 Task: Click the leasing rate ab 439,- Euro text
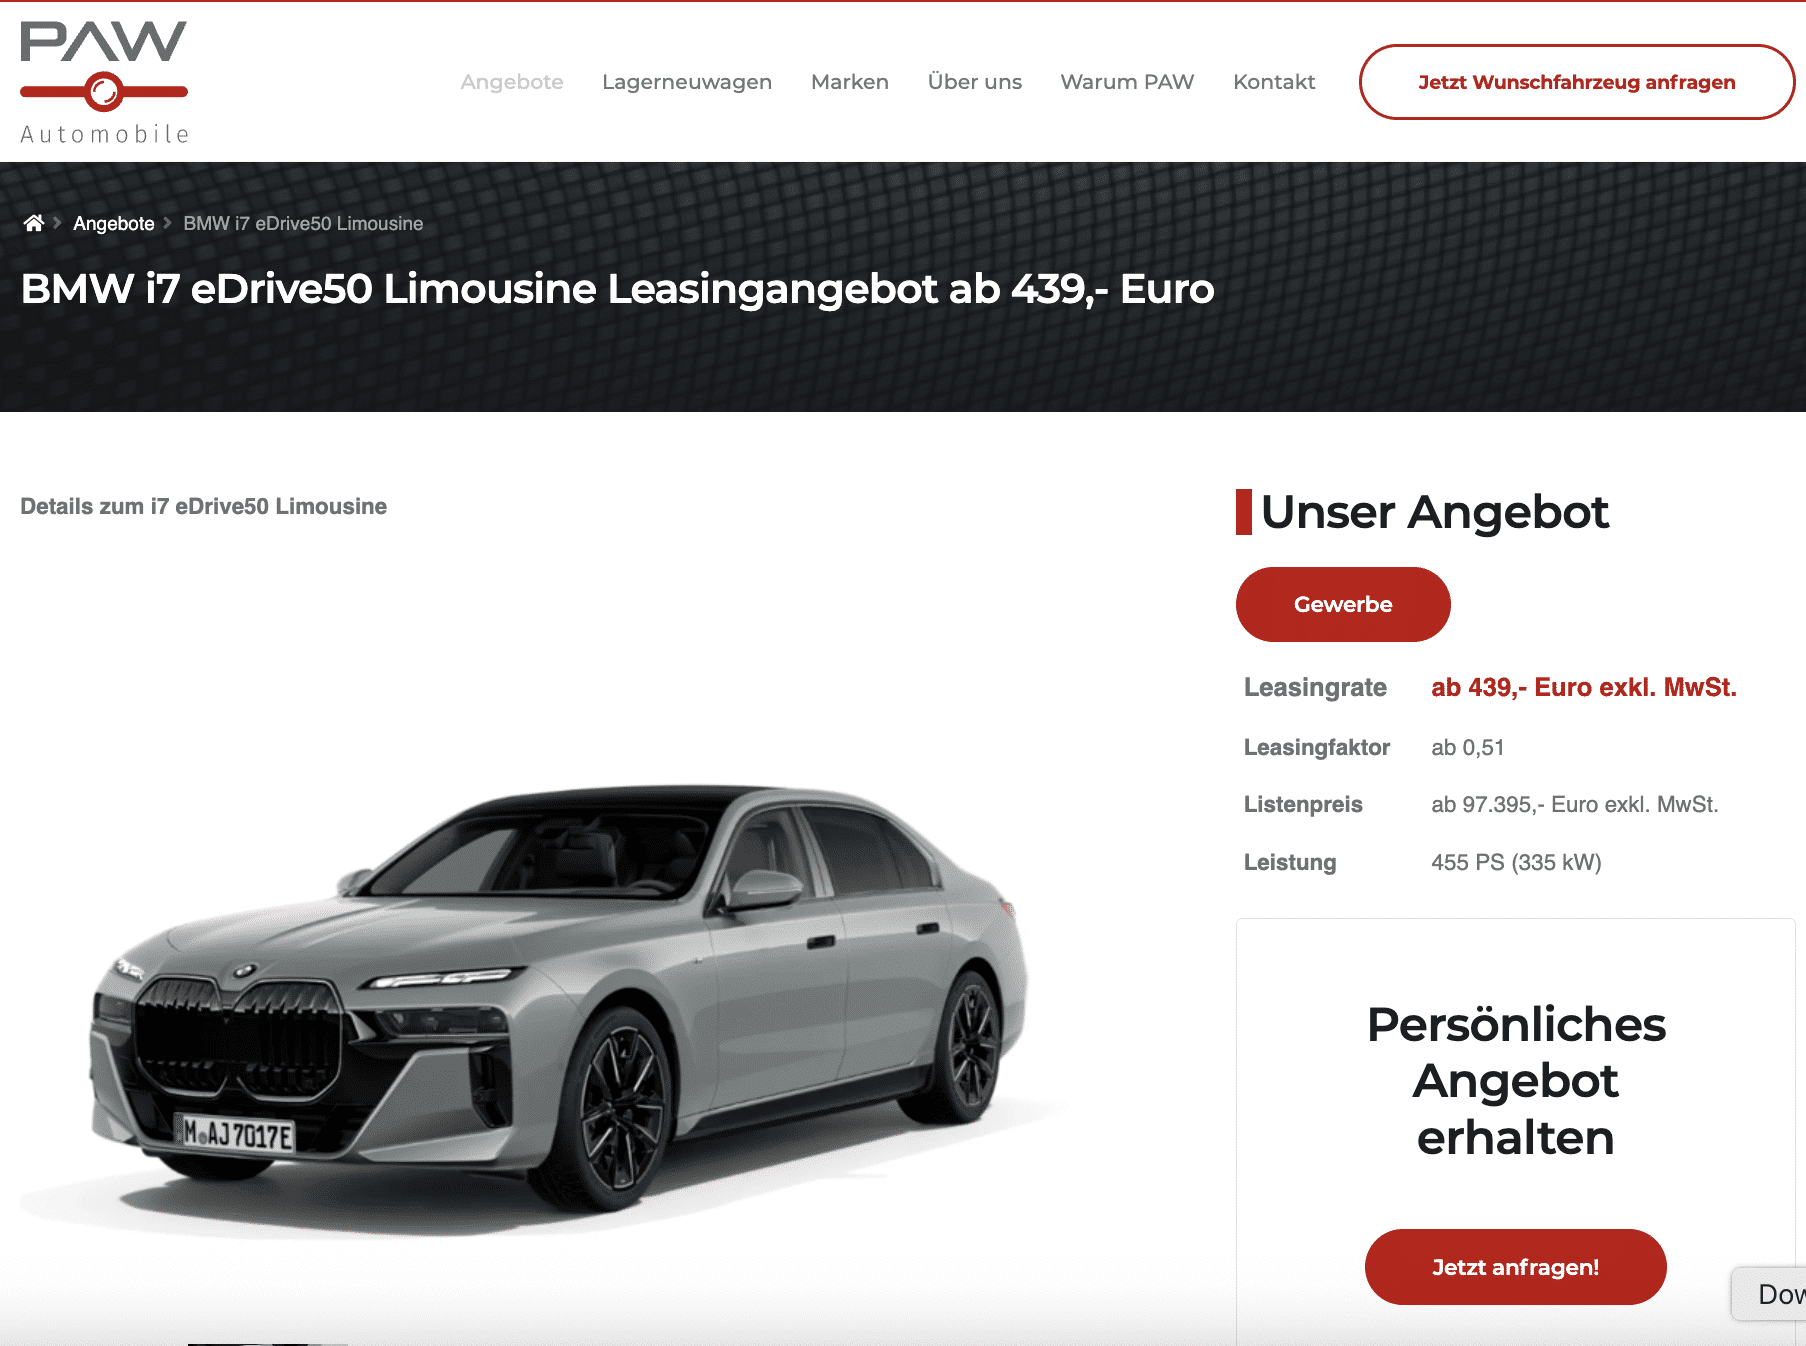[x=1584, y=687]
